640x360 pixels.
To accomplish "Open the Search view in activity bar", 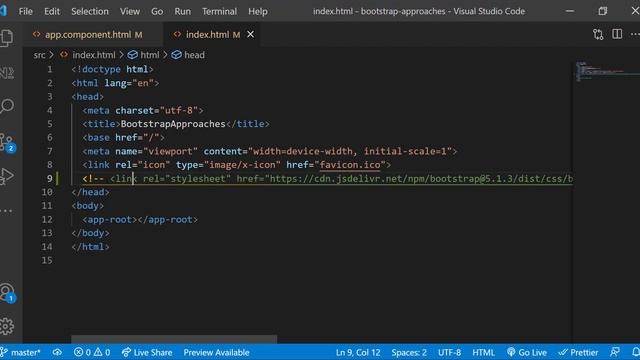I will click(x=7, y=106).
